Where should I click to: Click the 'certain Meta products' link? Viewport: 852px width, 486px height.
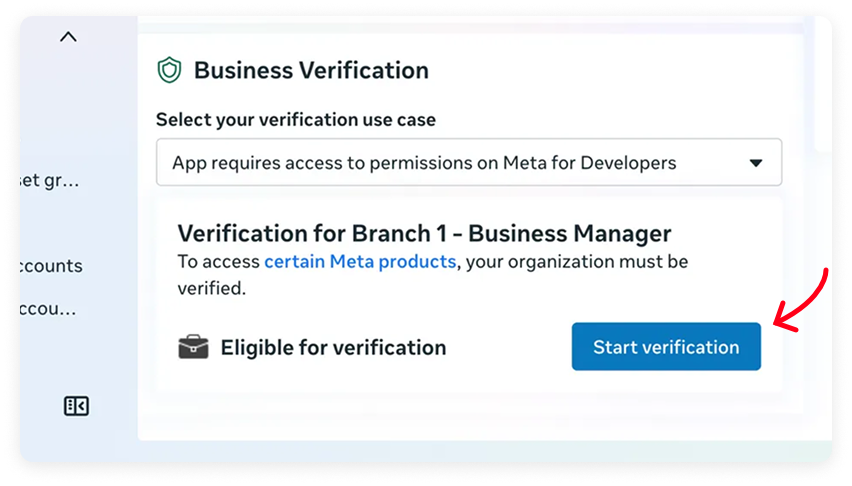coord(360,262)
